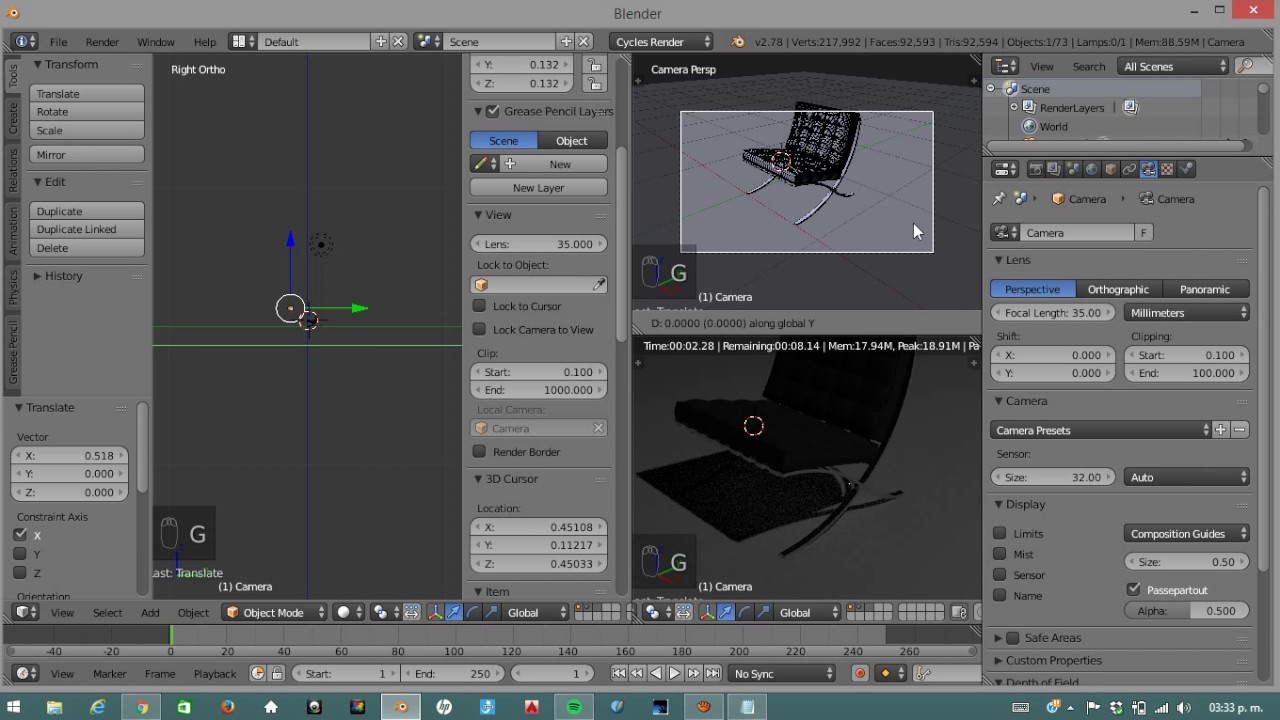The width and height of the screenshot is (1280, 720).
Task: Open the File menu
Action: click(59, 42)
